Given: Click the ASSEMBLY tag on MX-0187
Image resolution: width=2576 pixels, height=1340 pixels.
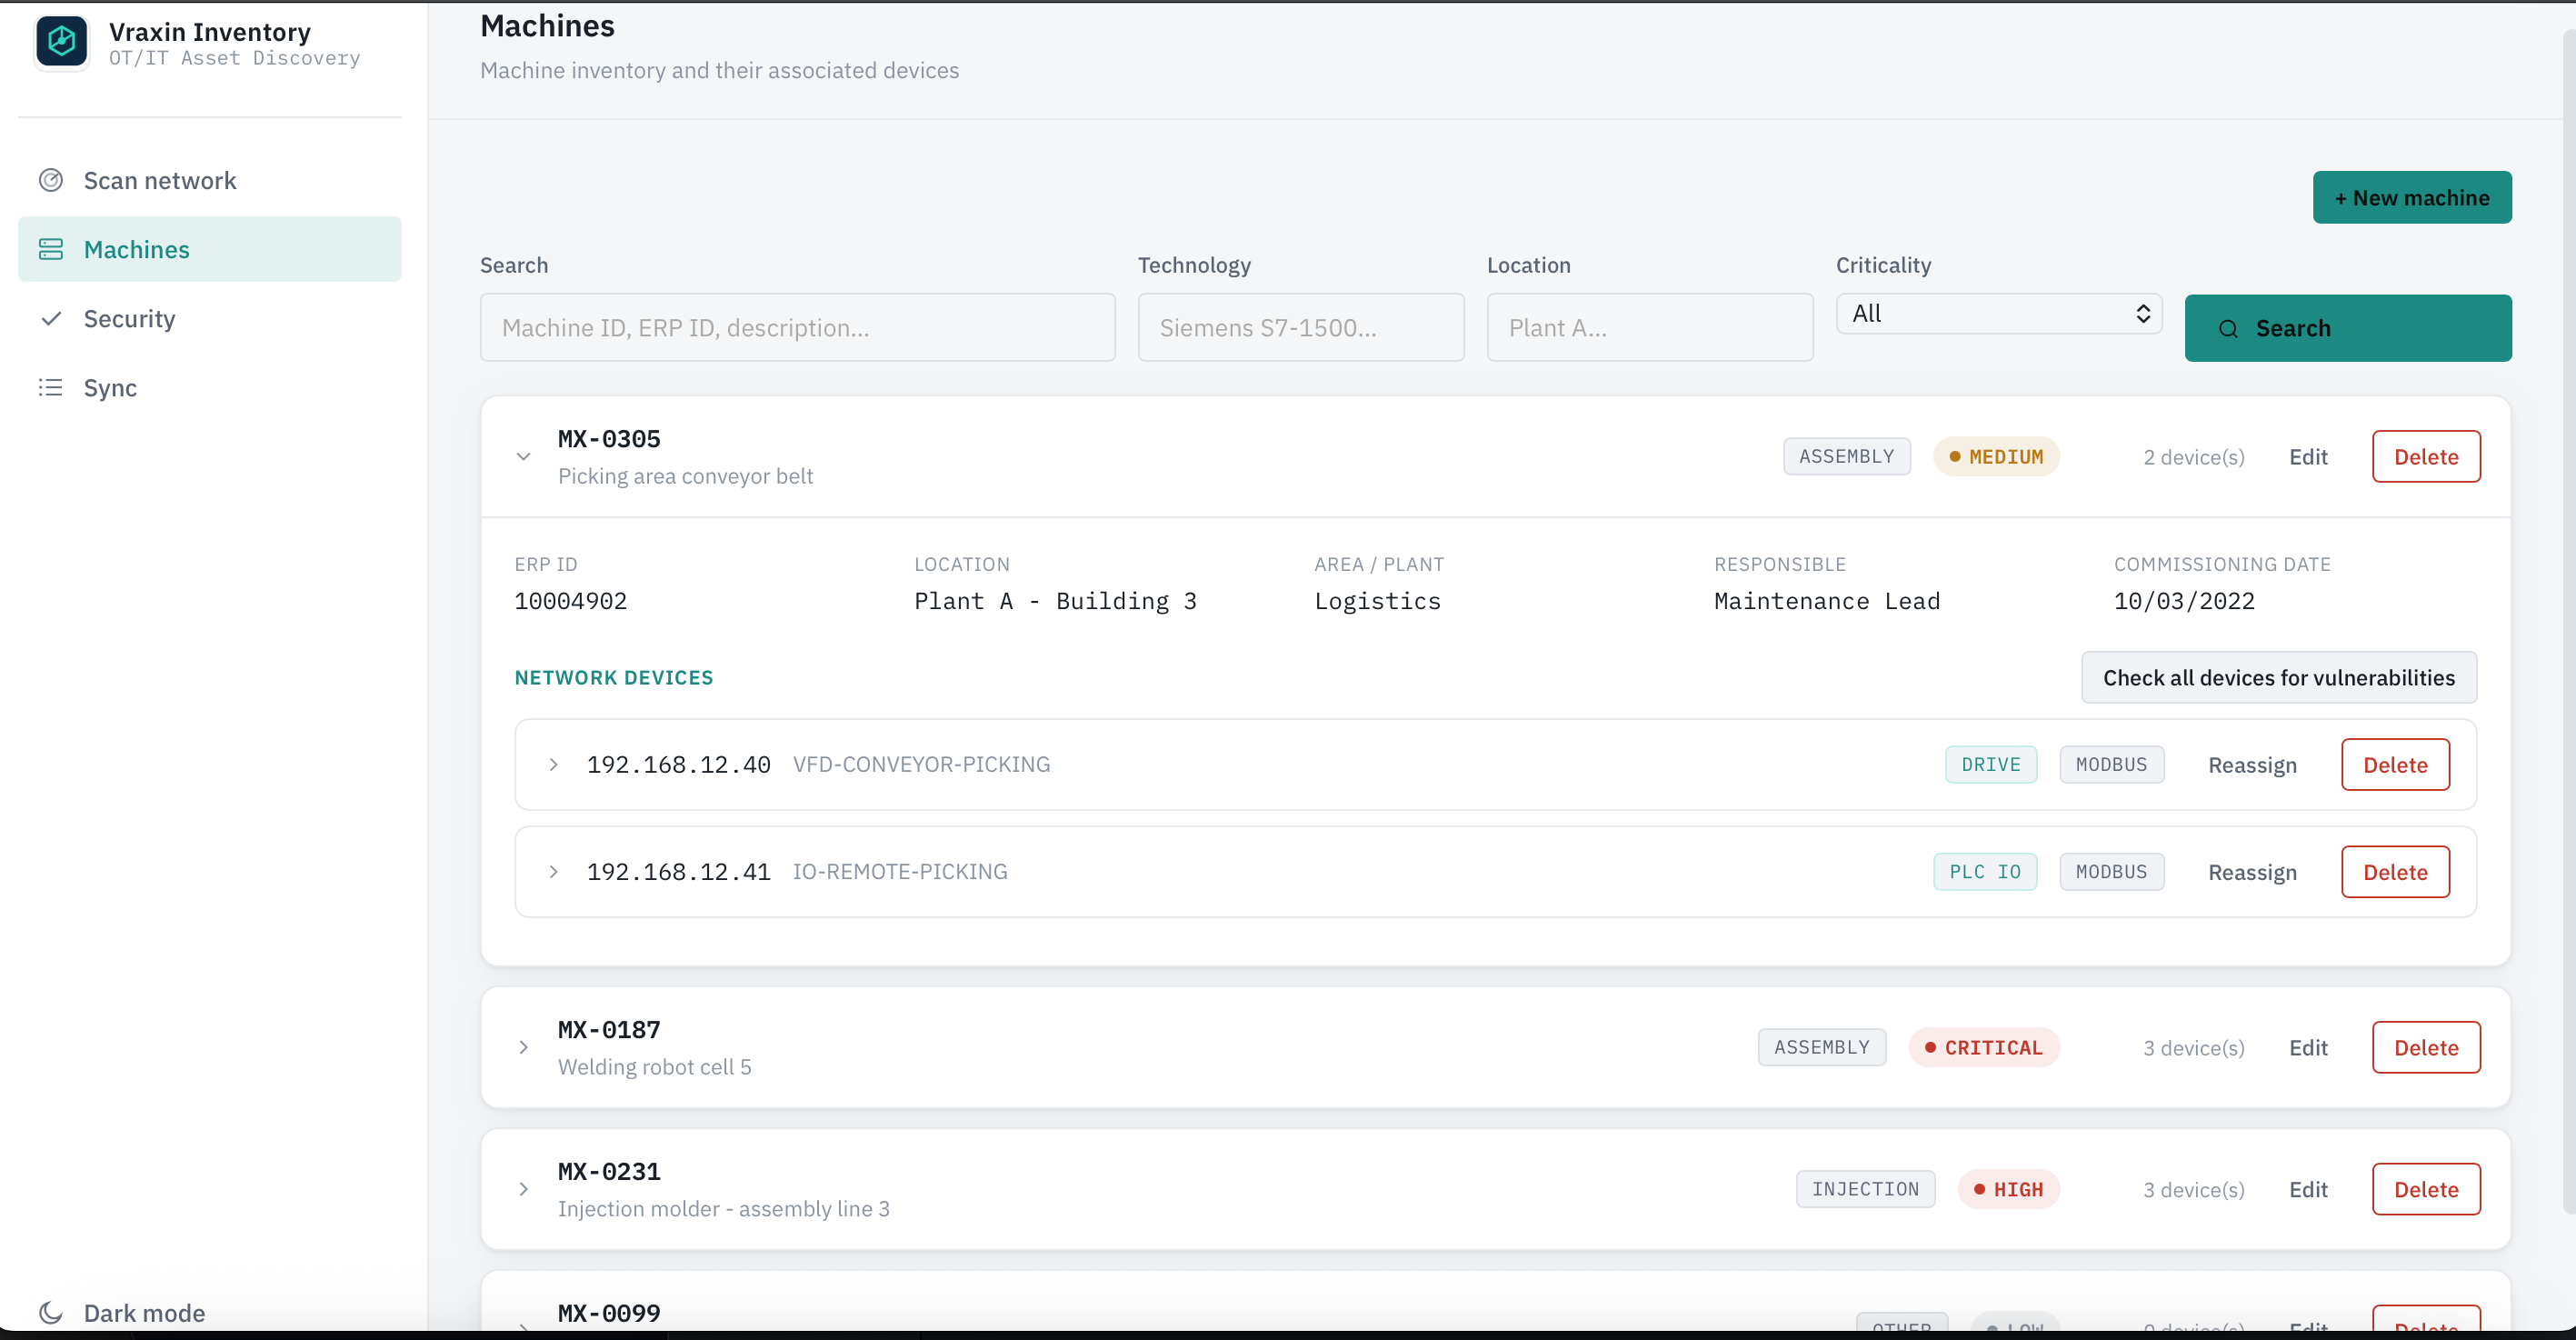Looking at the screenshot, I should (x=1821, y=1047).
